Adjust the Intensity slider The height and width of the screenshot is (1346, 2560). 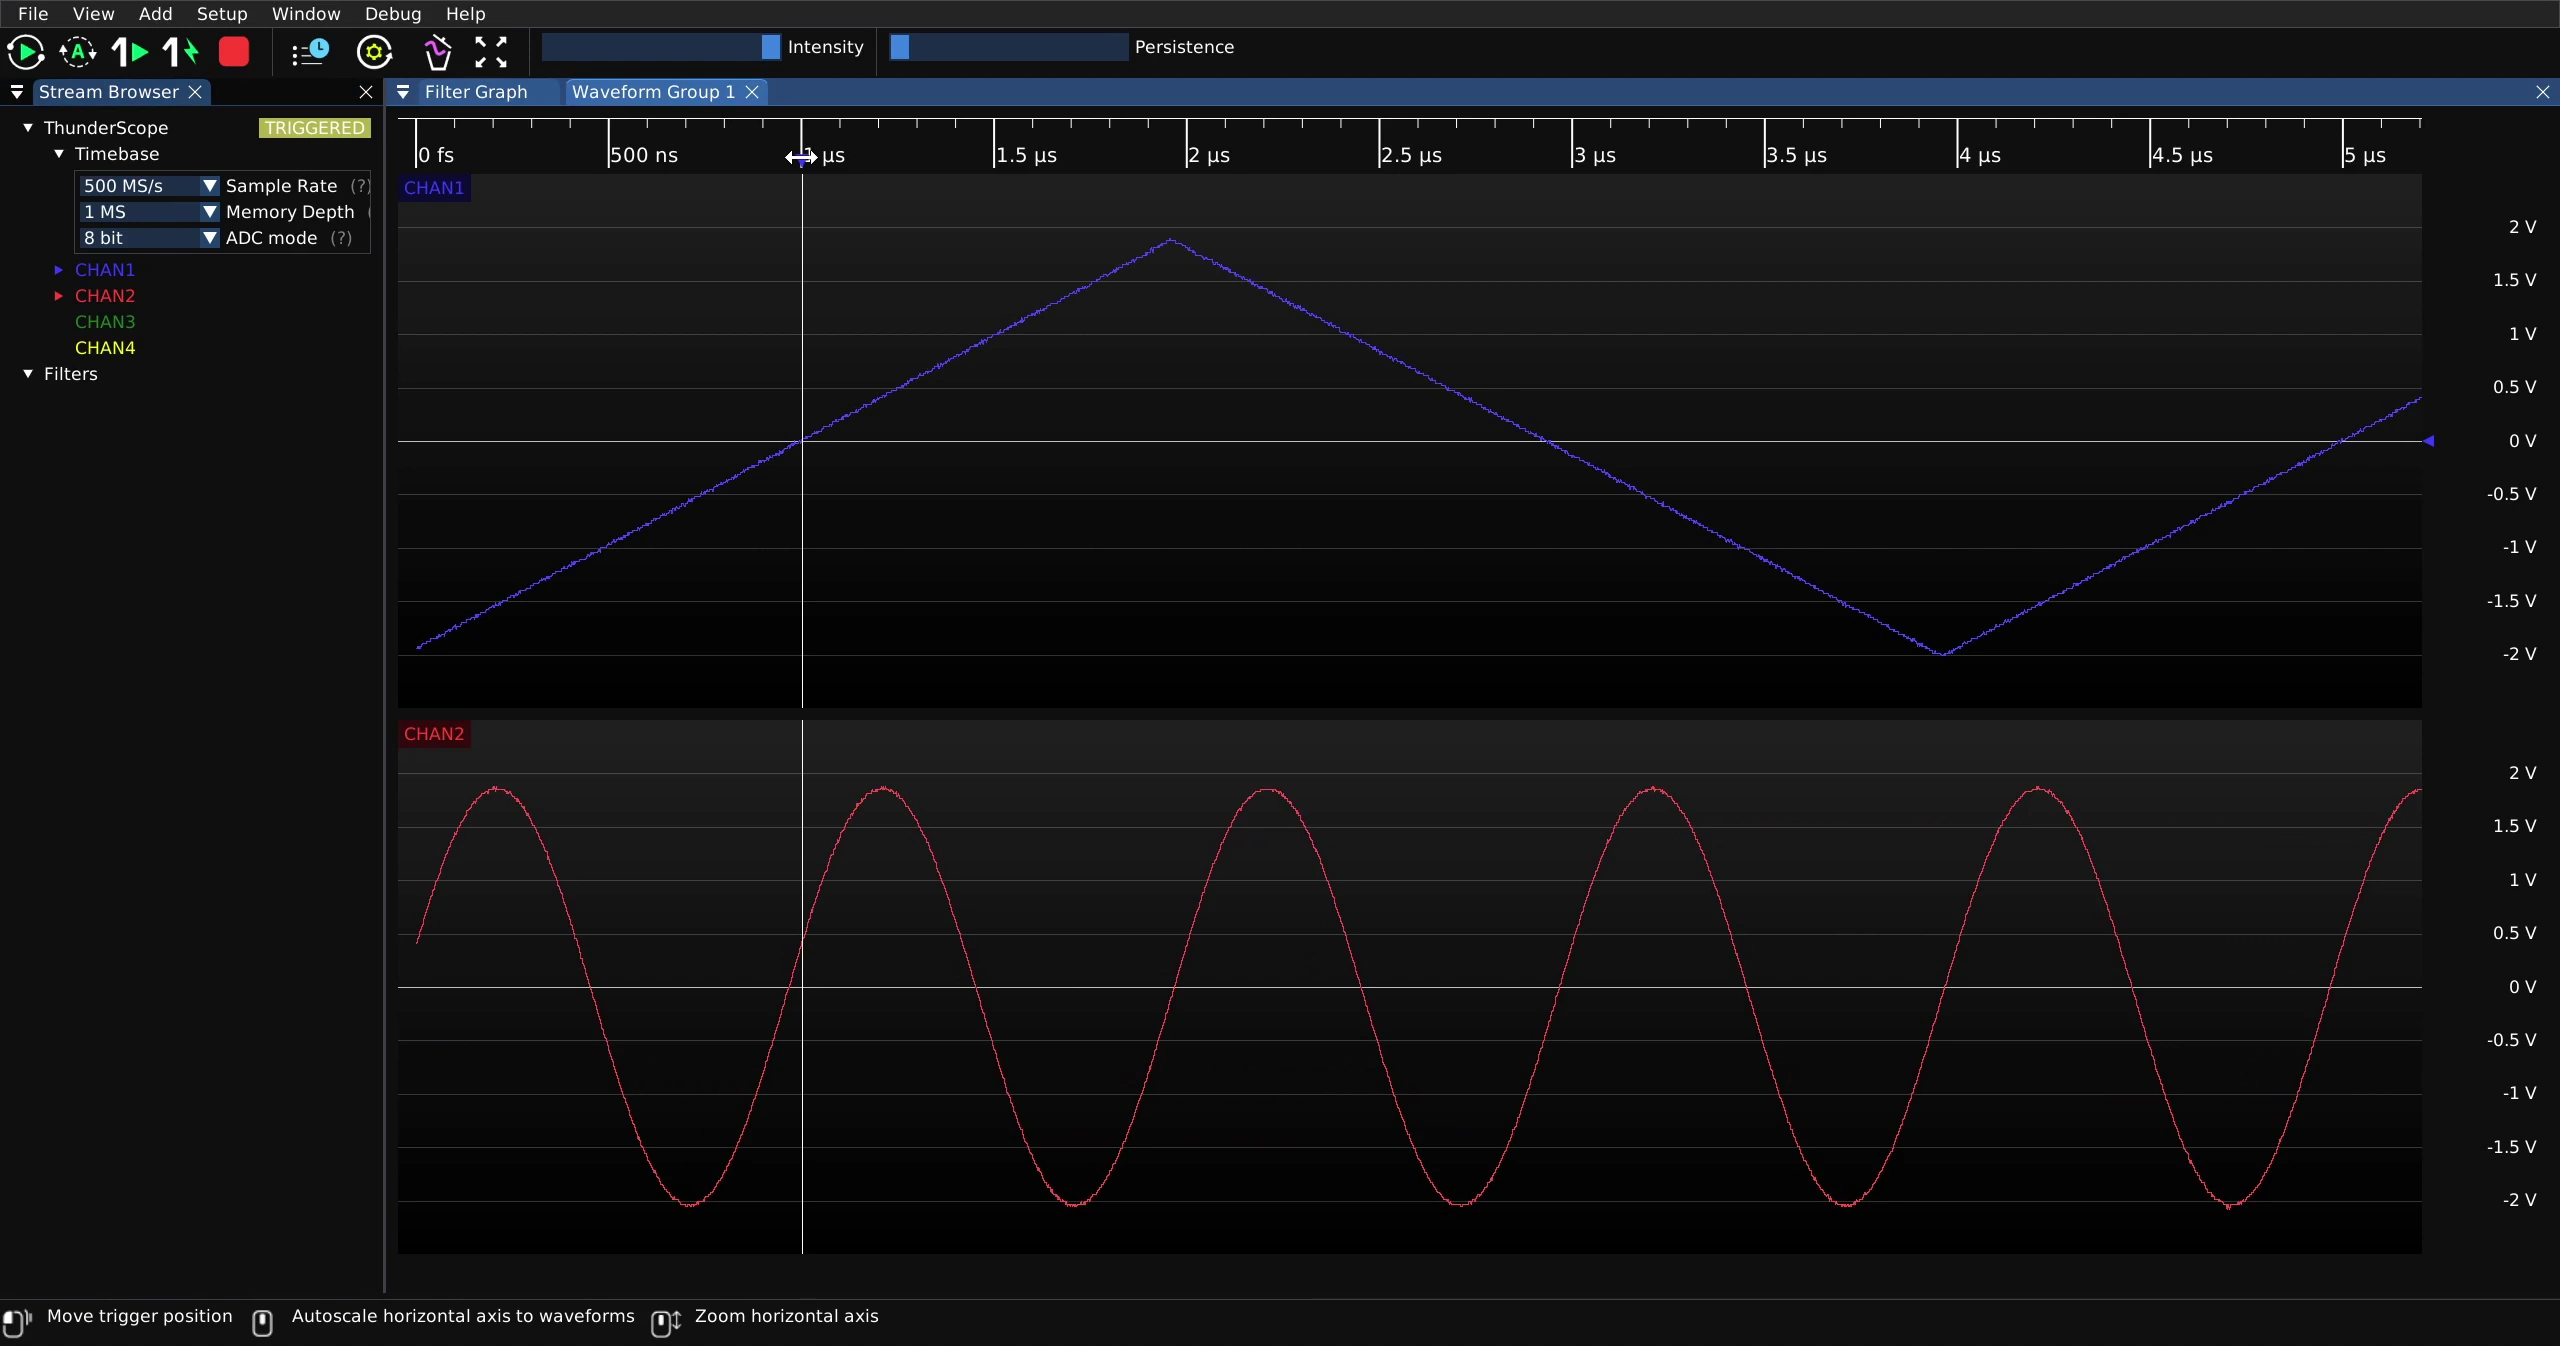661,47
